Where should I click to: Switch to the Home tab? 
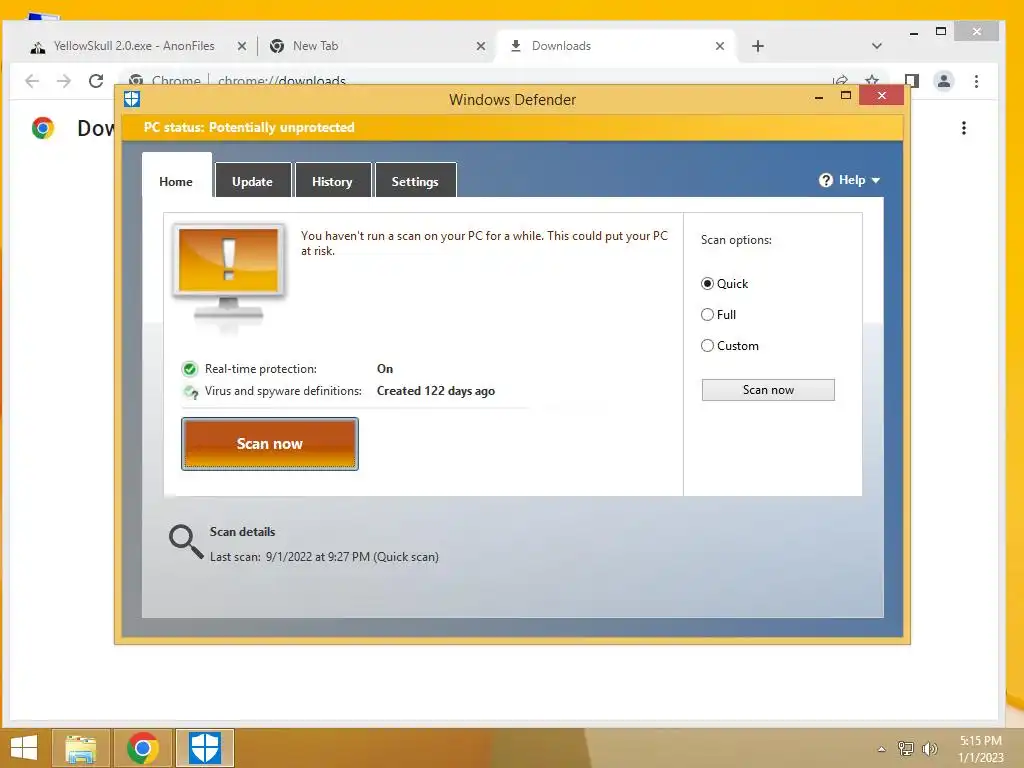point(176,180)
